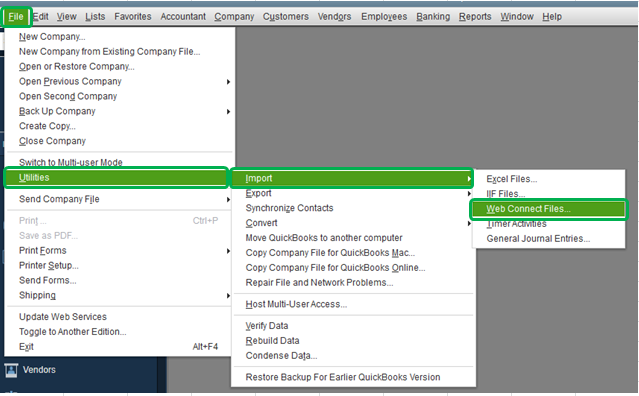
Task: Select Close Company
Action: click(119, 141)
